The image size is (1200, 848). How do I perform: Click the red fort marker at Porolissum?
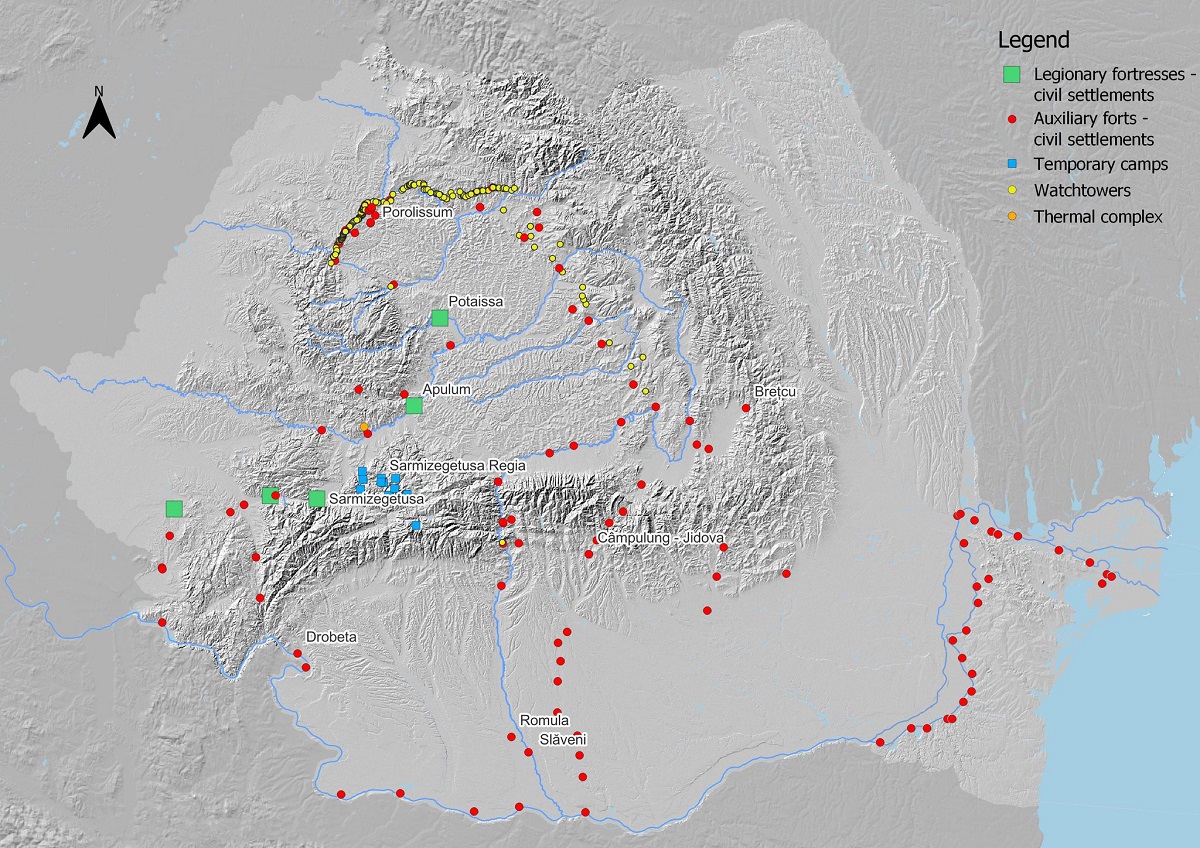(x=372, y=211)
